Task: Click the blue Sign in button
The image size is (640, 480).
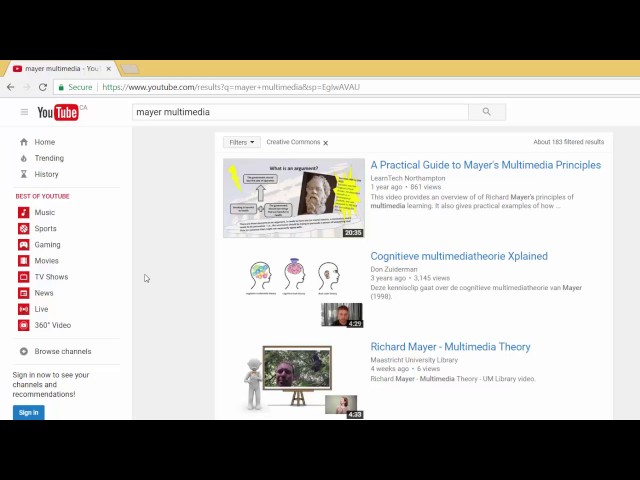Action: 29,412
